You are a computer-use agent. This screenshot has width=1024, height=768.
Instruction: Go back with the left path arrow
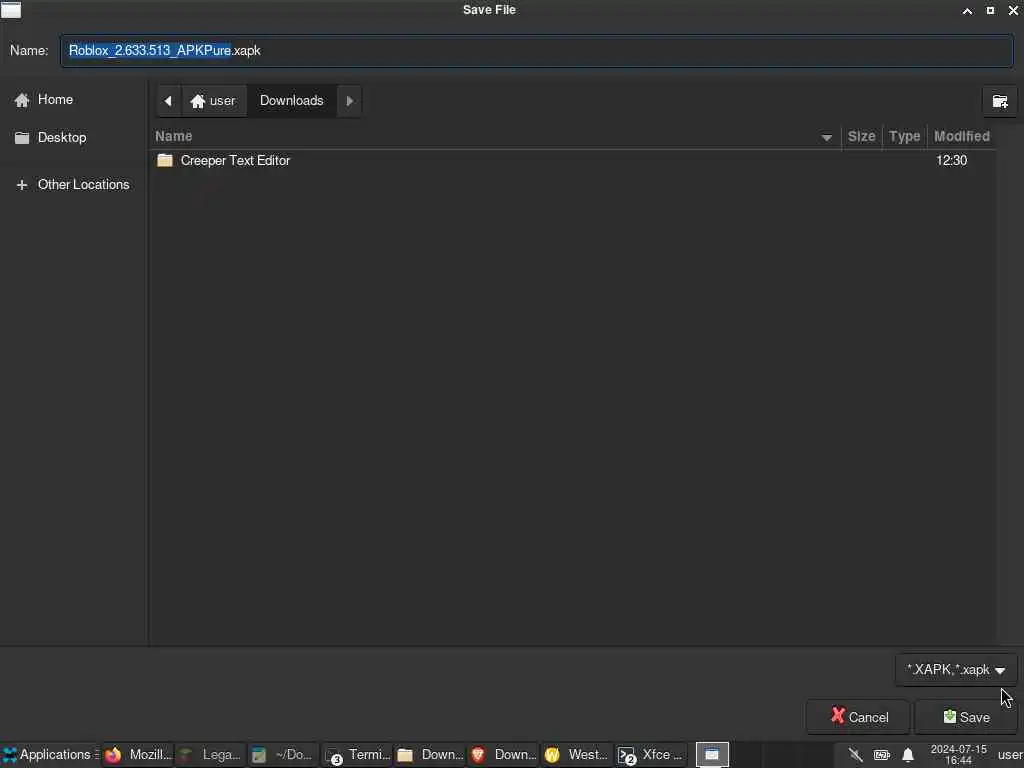168,101
